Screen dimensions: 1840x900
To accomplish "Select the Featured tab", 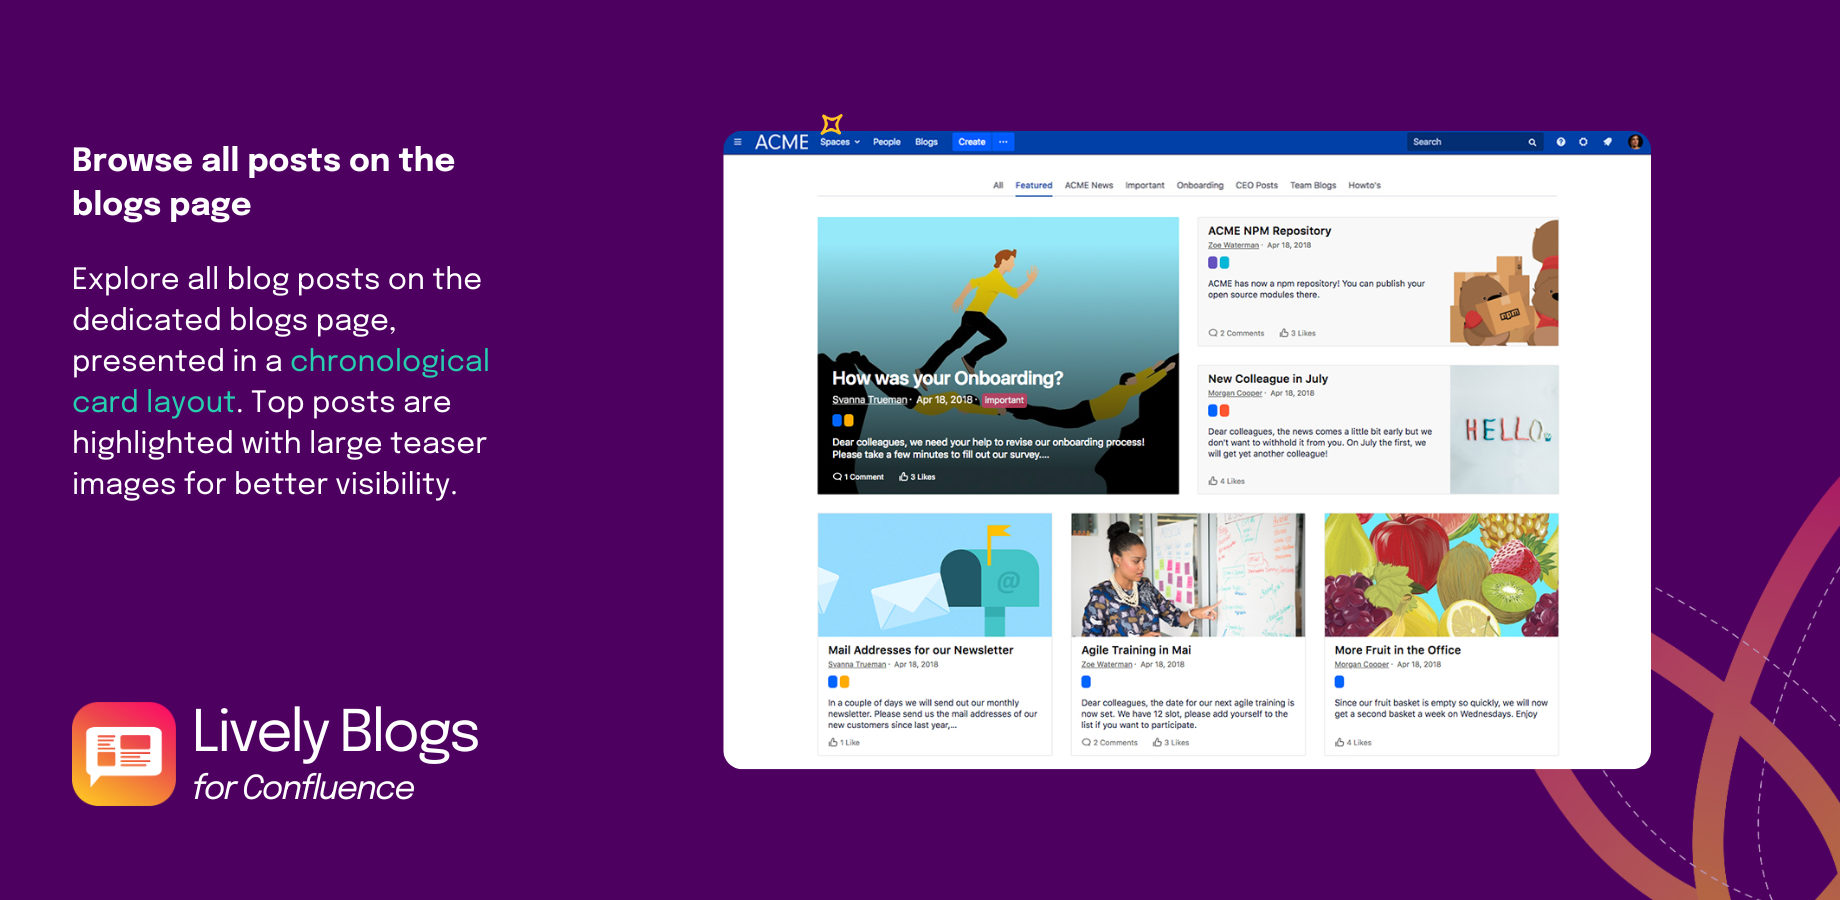I will pyautogui.click(x=1034, y=185).
